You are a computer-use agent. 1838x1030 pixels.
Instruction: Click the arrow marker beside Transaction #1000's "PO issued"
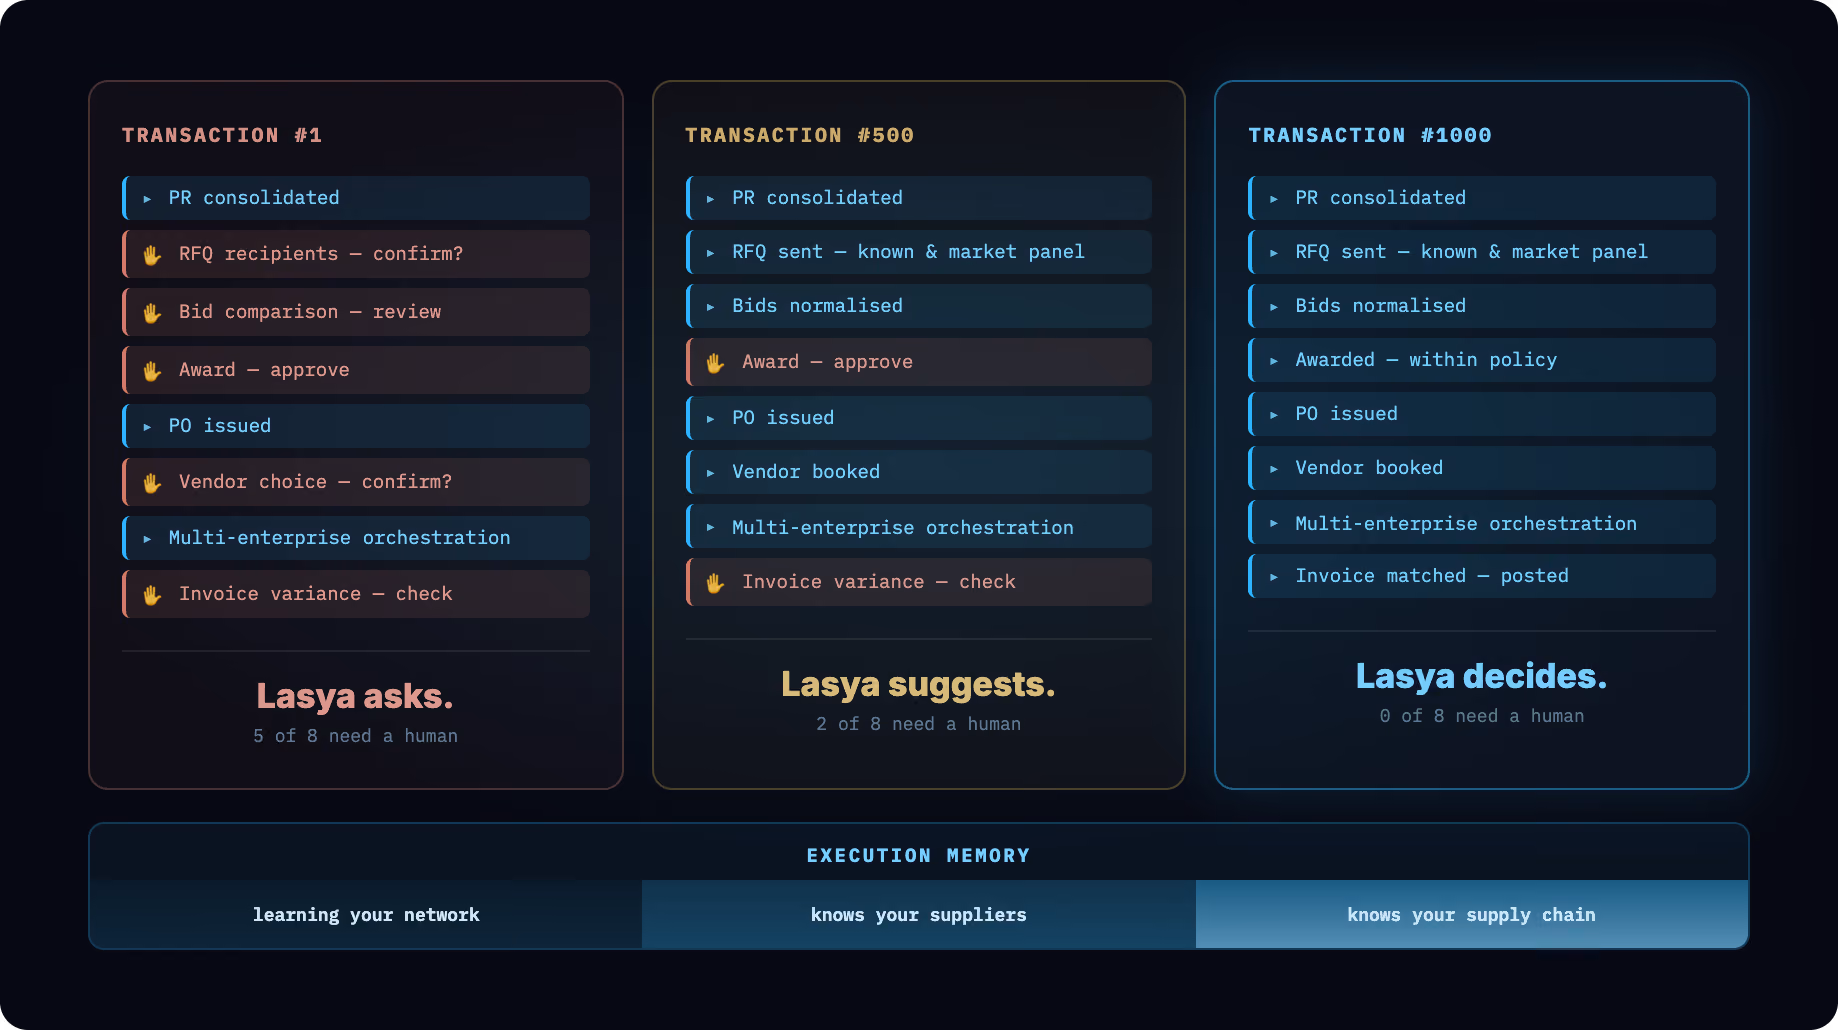coord(1273,415)
